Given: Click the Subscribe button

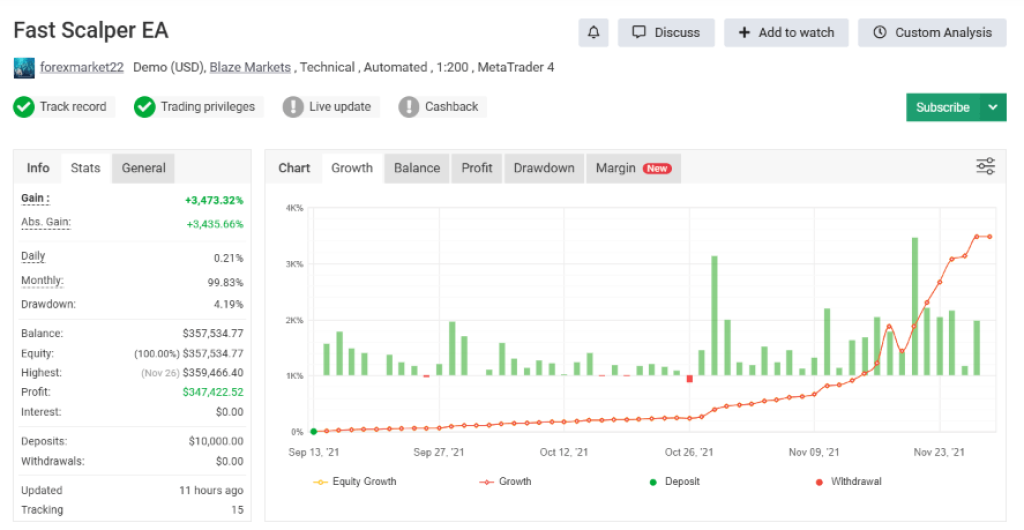Looking at the screenshot, I should click(x=942, y=108).
